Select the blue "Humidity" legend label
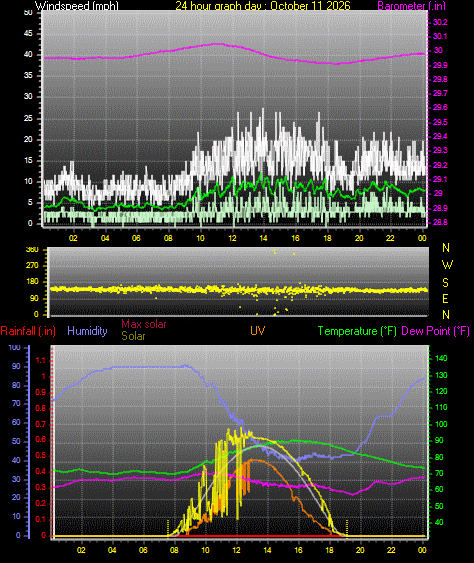 pyautogui.click(x=87, y=331)
